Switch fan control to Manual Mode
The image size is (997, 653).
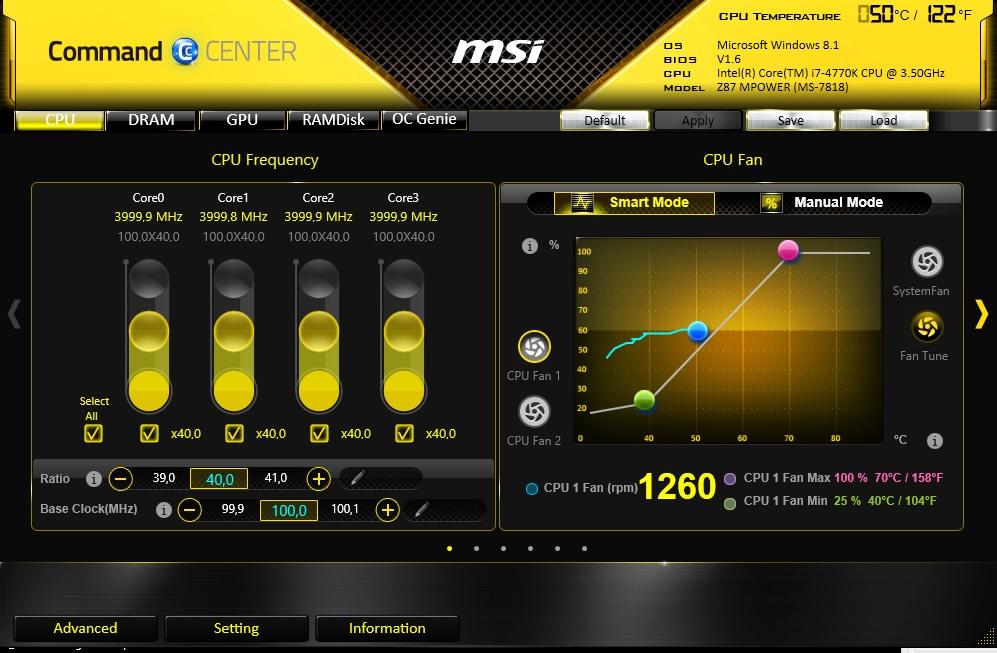pos(822,203)
